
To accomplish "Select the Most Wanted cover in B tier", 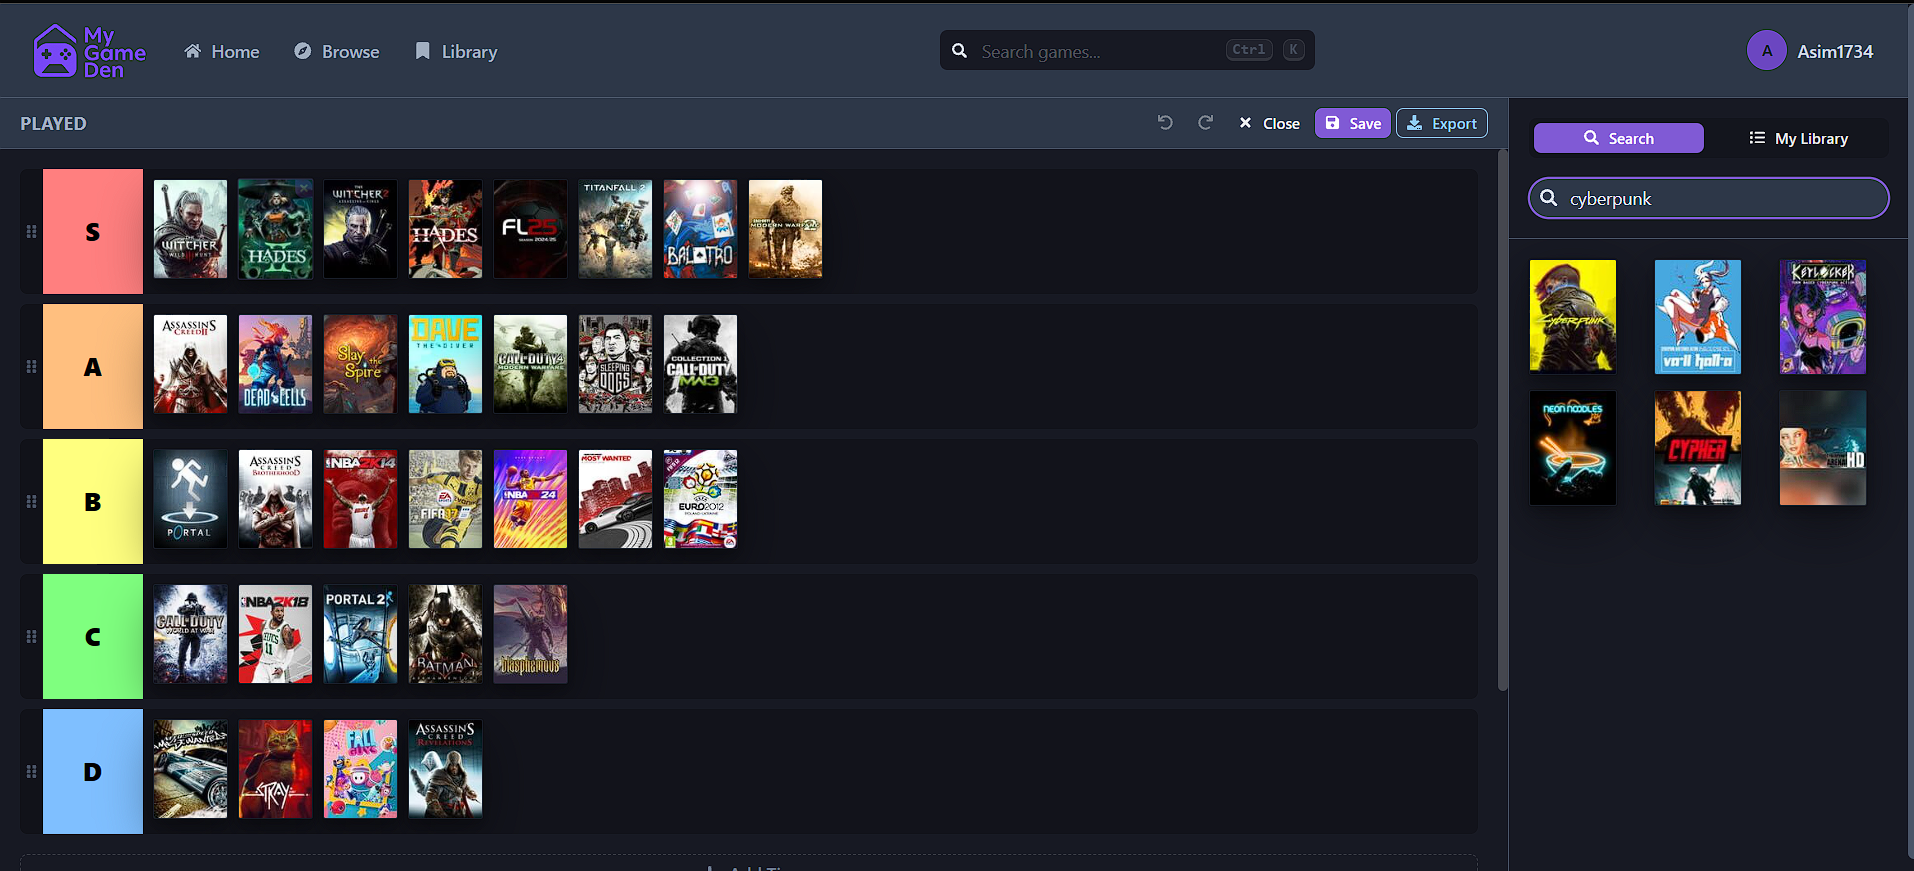I will pyautogui.click(x=615, y=499).
